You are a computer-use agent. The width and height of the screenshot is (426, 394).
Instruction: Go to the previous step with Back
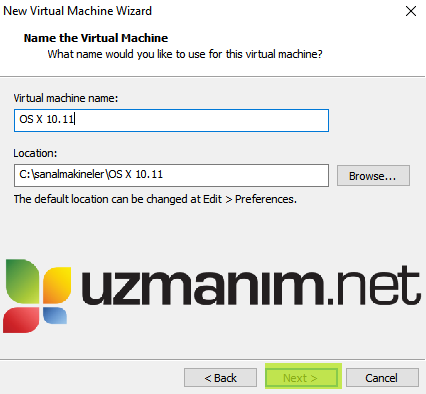pyautogui.click(x=220, y=378)
